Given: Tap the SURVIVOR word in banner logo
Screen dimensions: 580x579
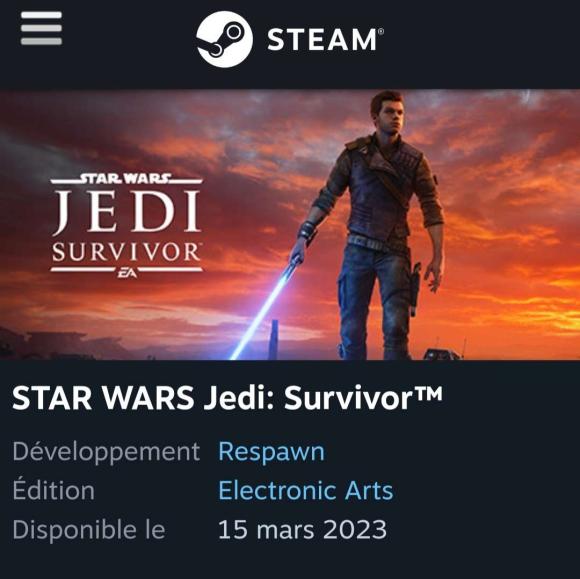Looking at the screenshot, I should click(x=127, y=252).
